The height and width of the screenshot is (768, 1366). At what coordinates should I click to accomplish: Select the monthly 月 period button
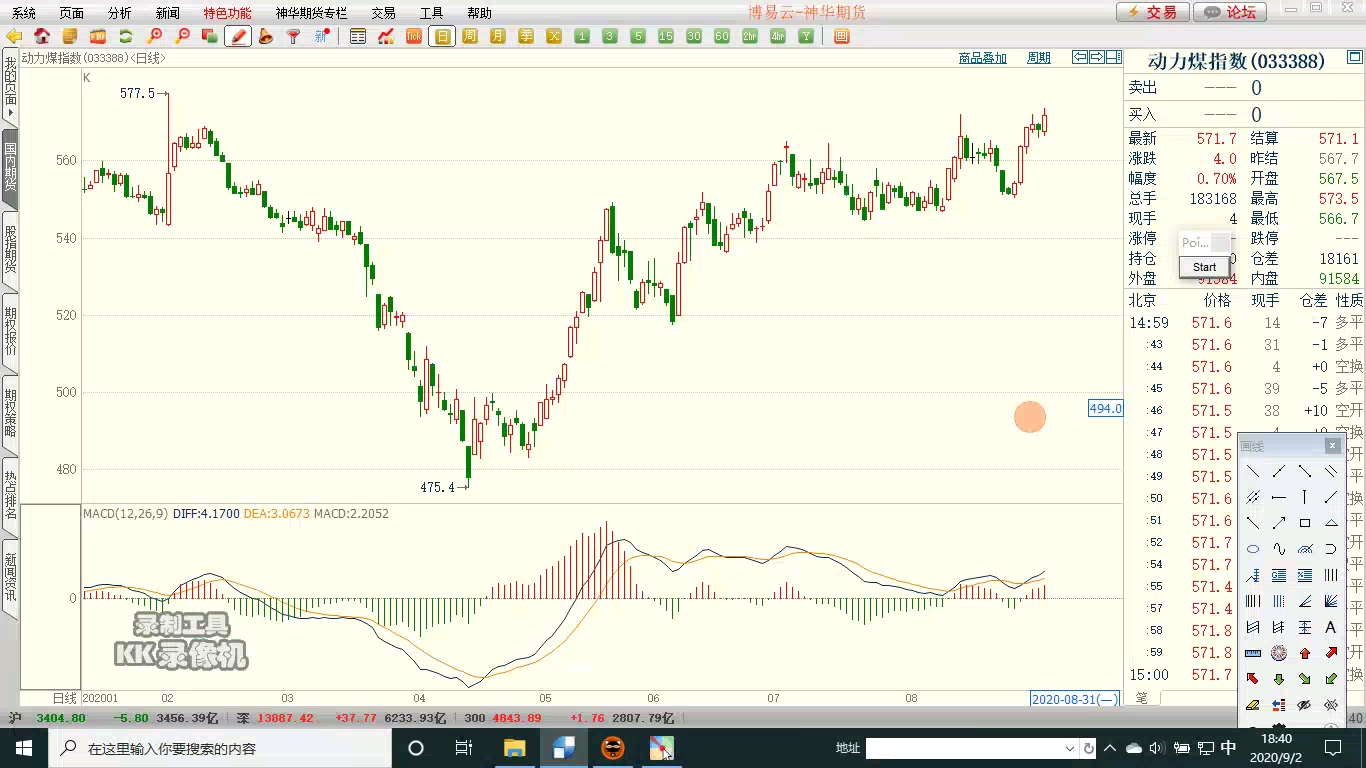coord(498,36)
